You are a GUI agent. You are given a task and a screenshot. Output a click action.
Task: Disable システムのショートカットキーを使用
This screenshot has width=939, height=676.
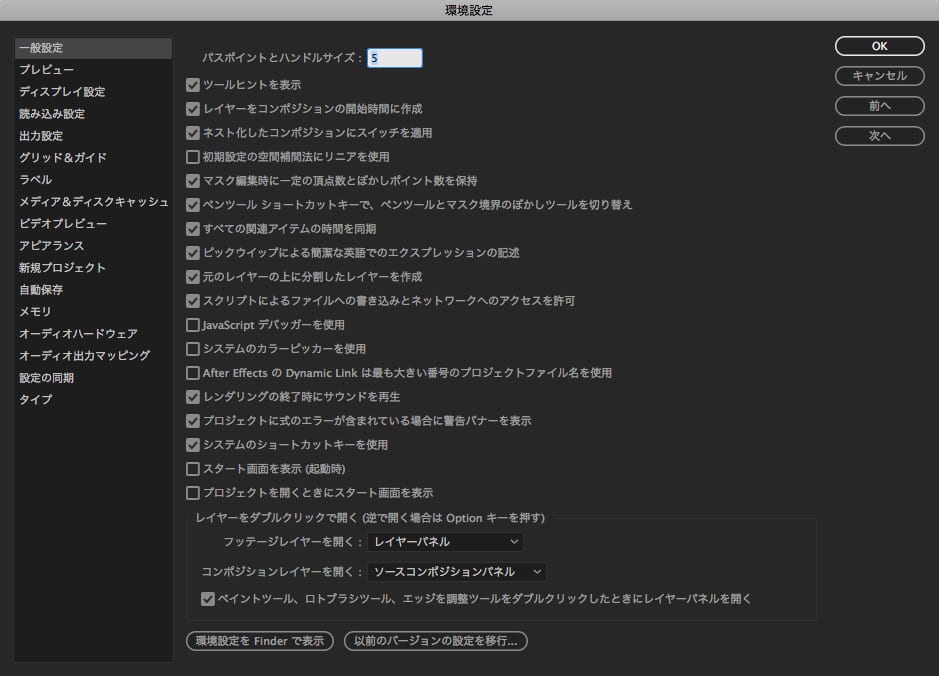[193, 445]
